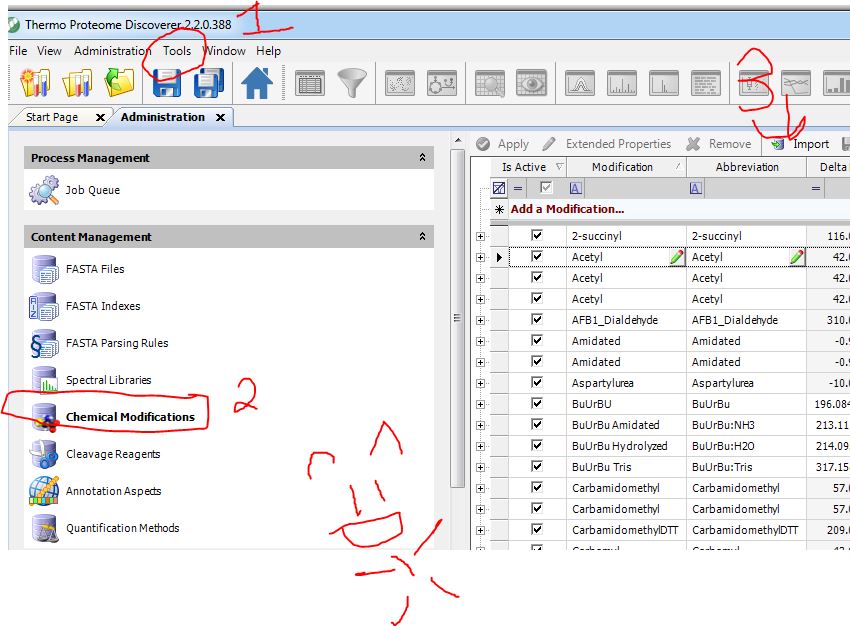This screenshot has width=850, height=626.
Task: Toggle Is Active for CarbamidomethylDTT
Action: point(537,529)
